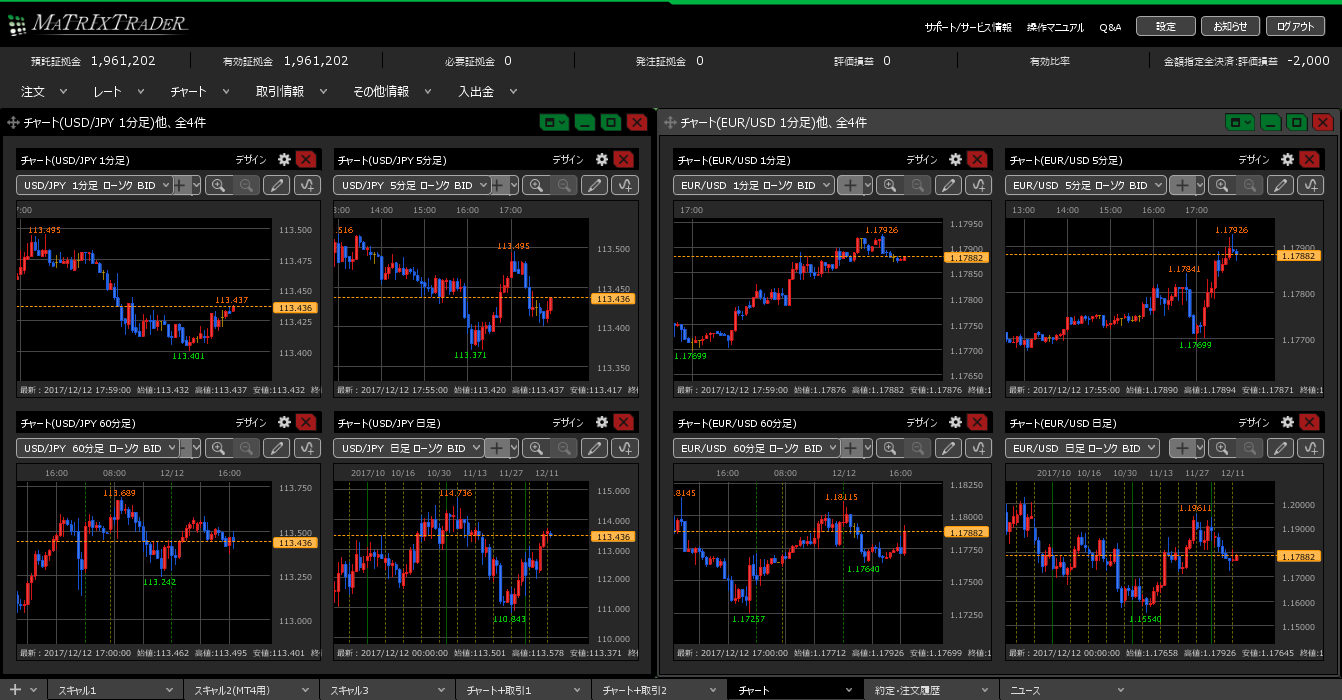Zoom in on the USD/JPY 日足 chart
The image size is (1342, 700).
click(537, 448)
